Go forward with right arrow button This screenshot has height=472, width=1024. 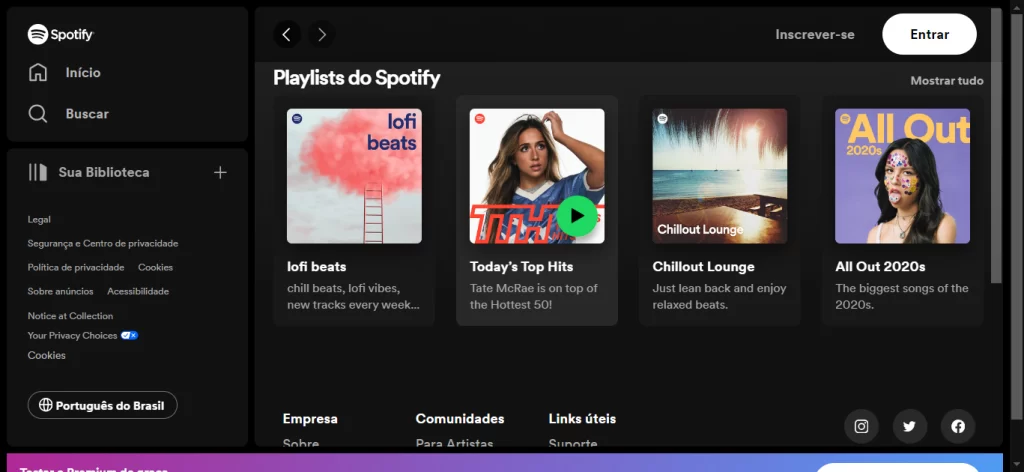click(x=321, y=35)
